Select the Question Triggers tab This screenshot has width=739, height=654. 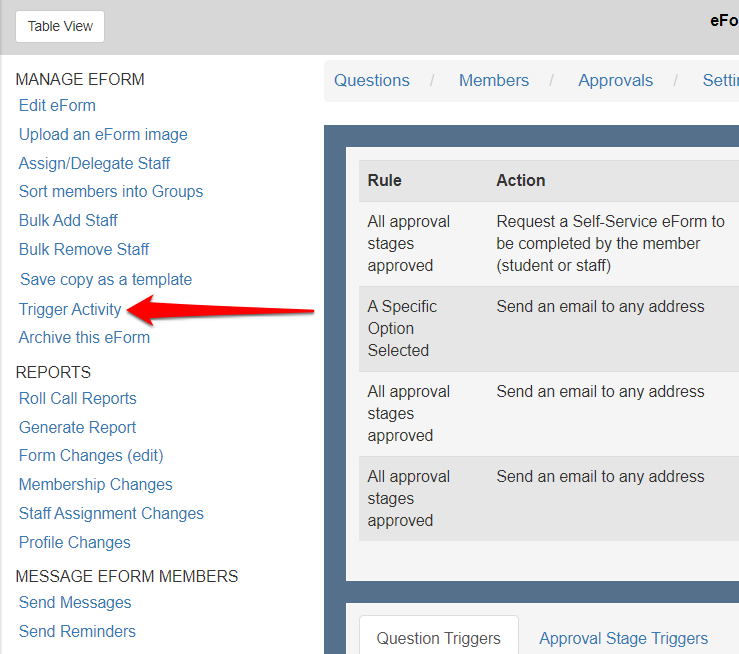tap(438, 638)
